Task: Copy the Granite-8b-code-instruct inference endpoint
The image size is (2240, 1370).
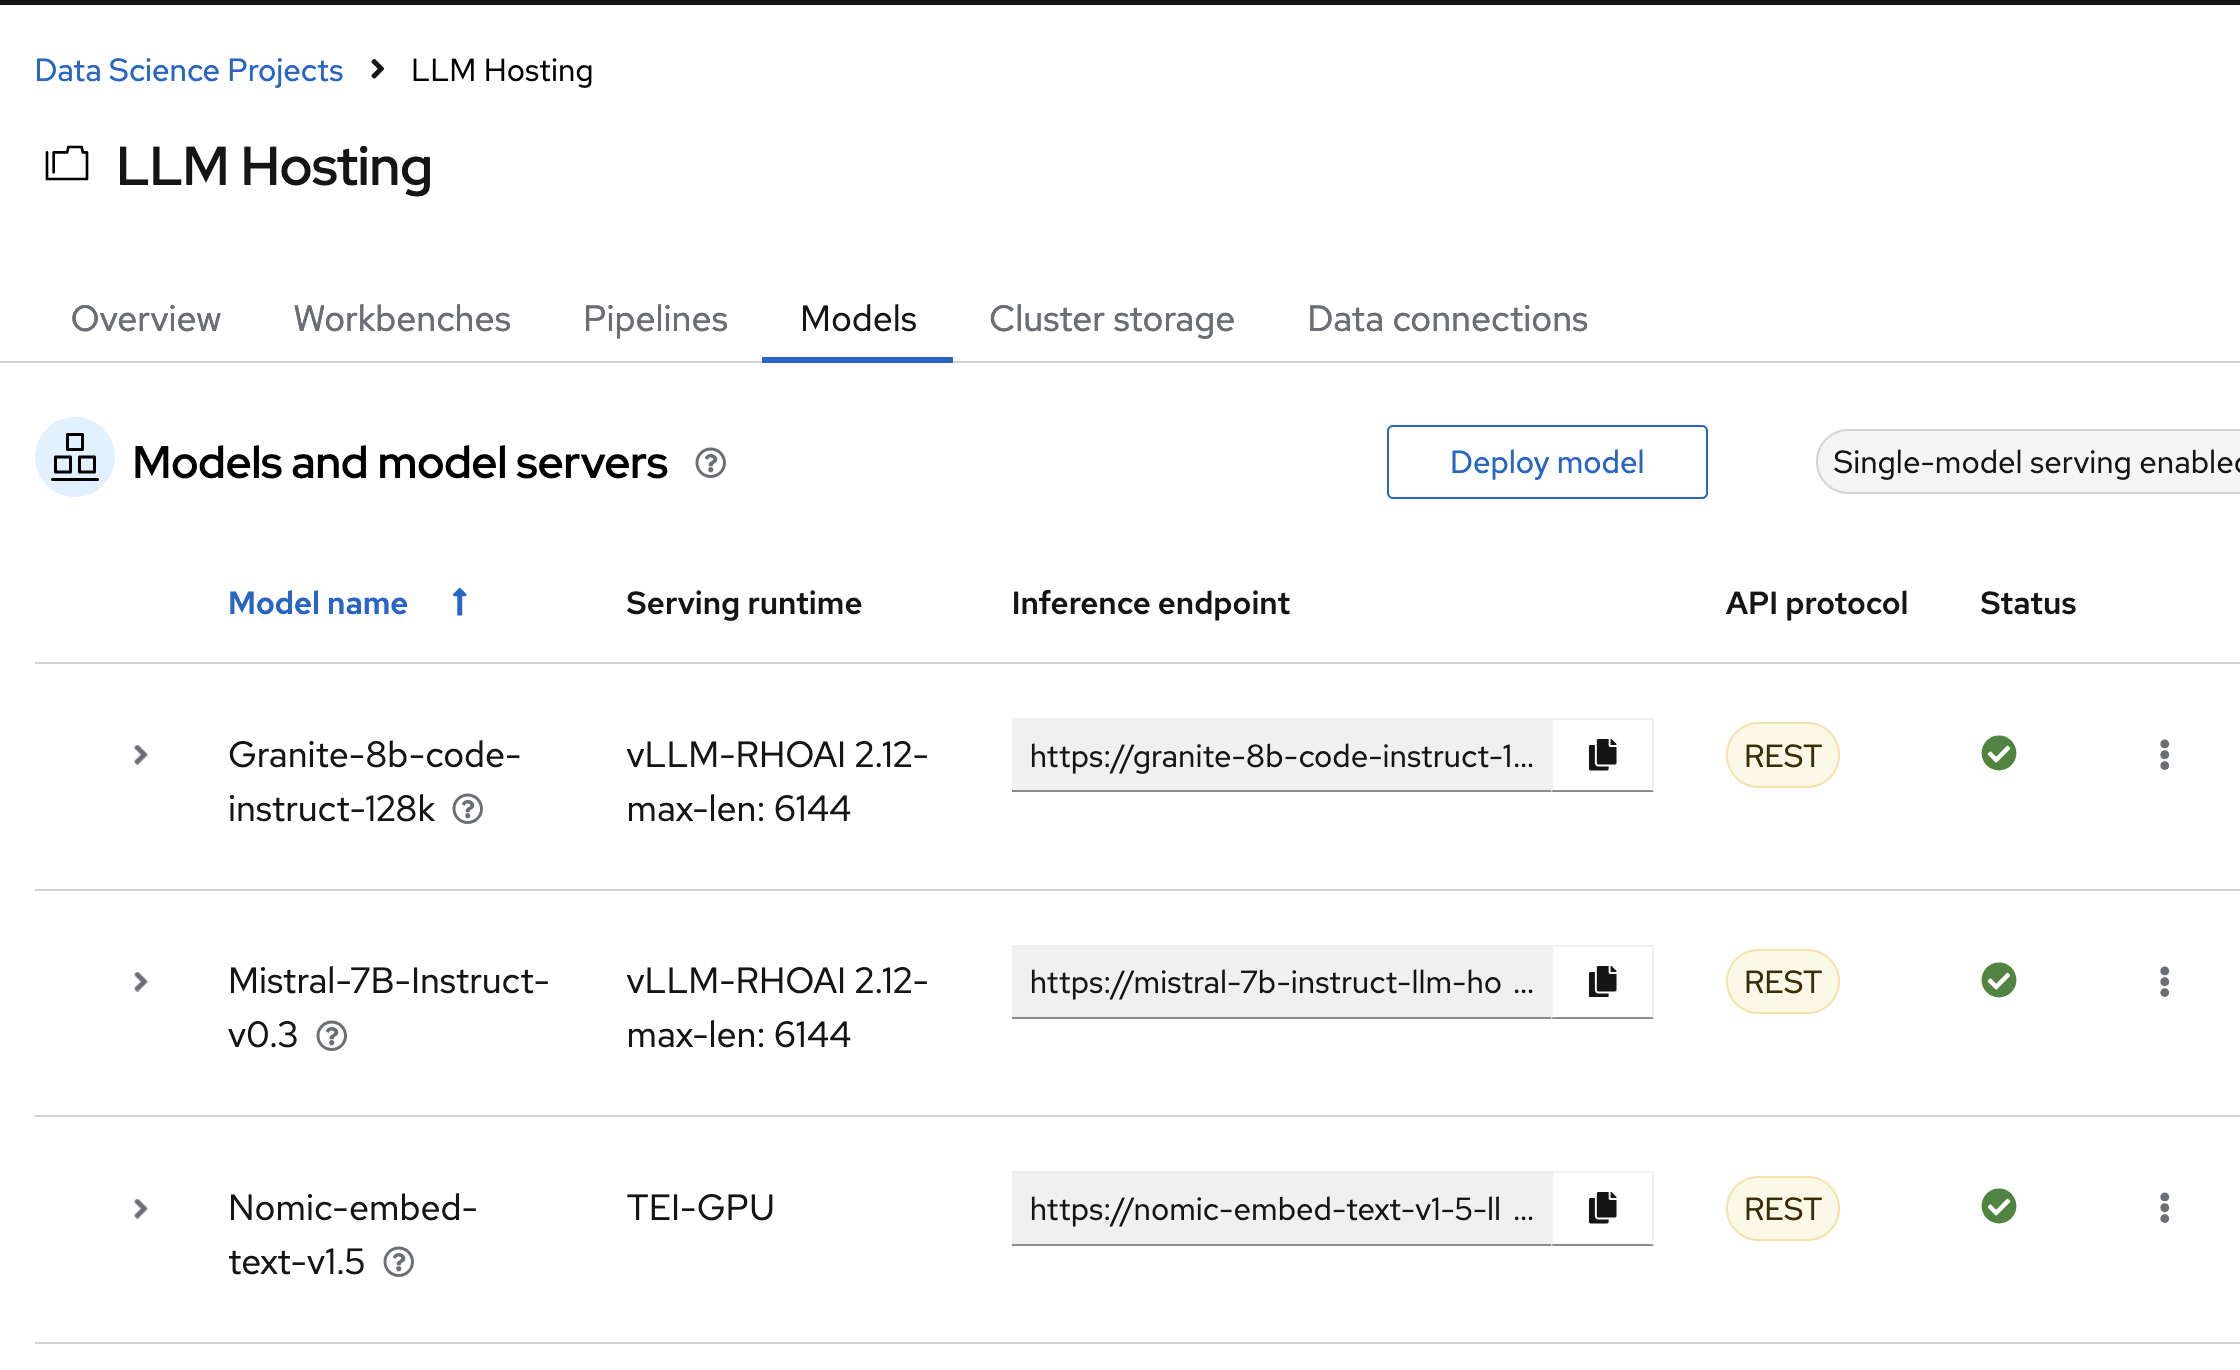Action: click(x=1601, y=756)
